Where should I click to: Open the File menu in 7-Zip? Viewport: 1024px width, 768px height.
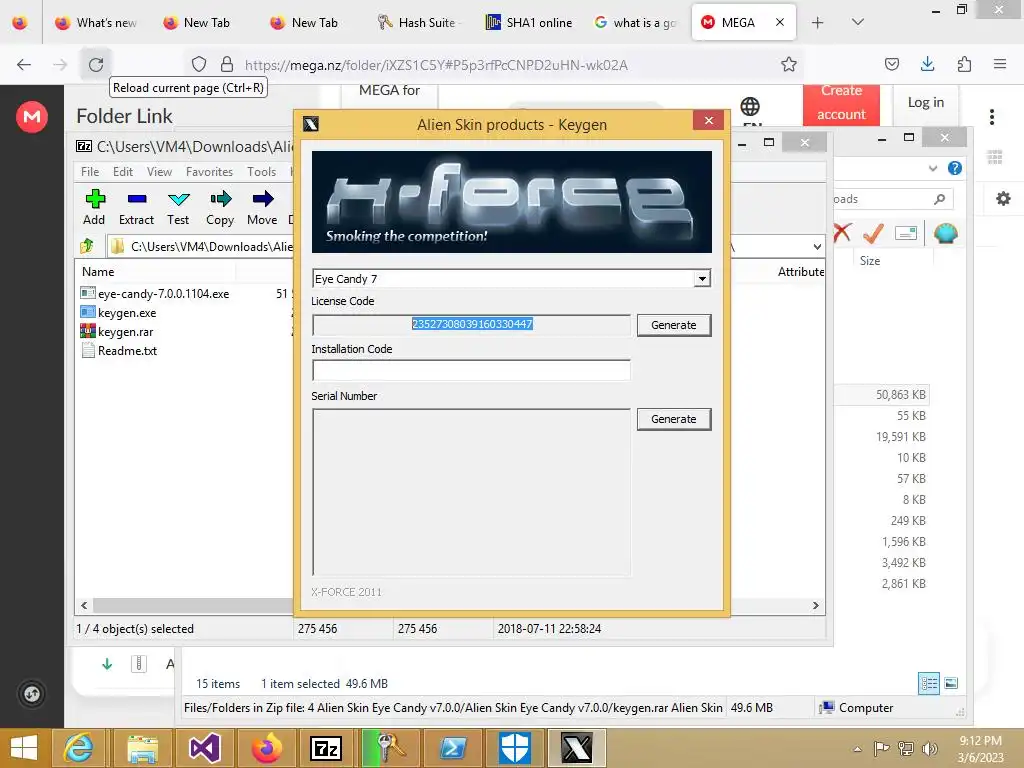[90, 172]
